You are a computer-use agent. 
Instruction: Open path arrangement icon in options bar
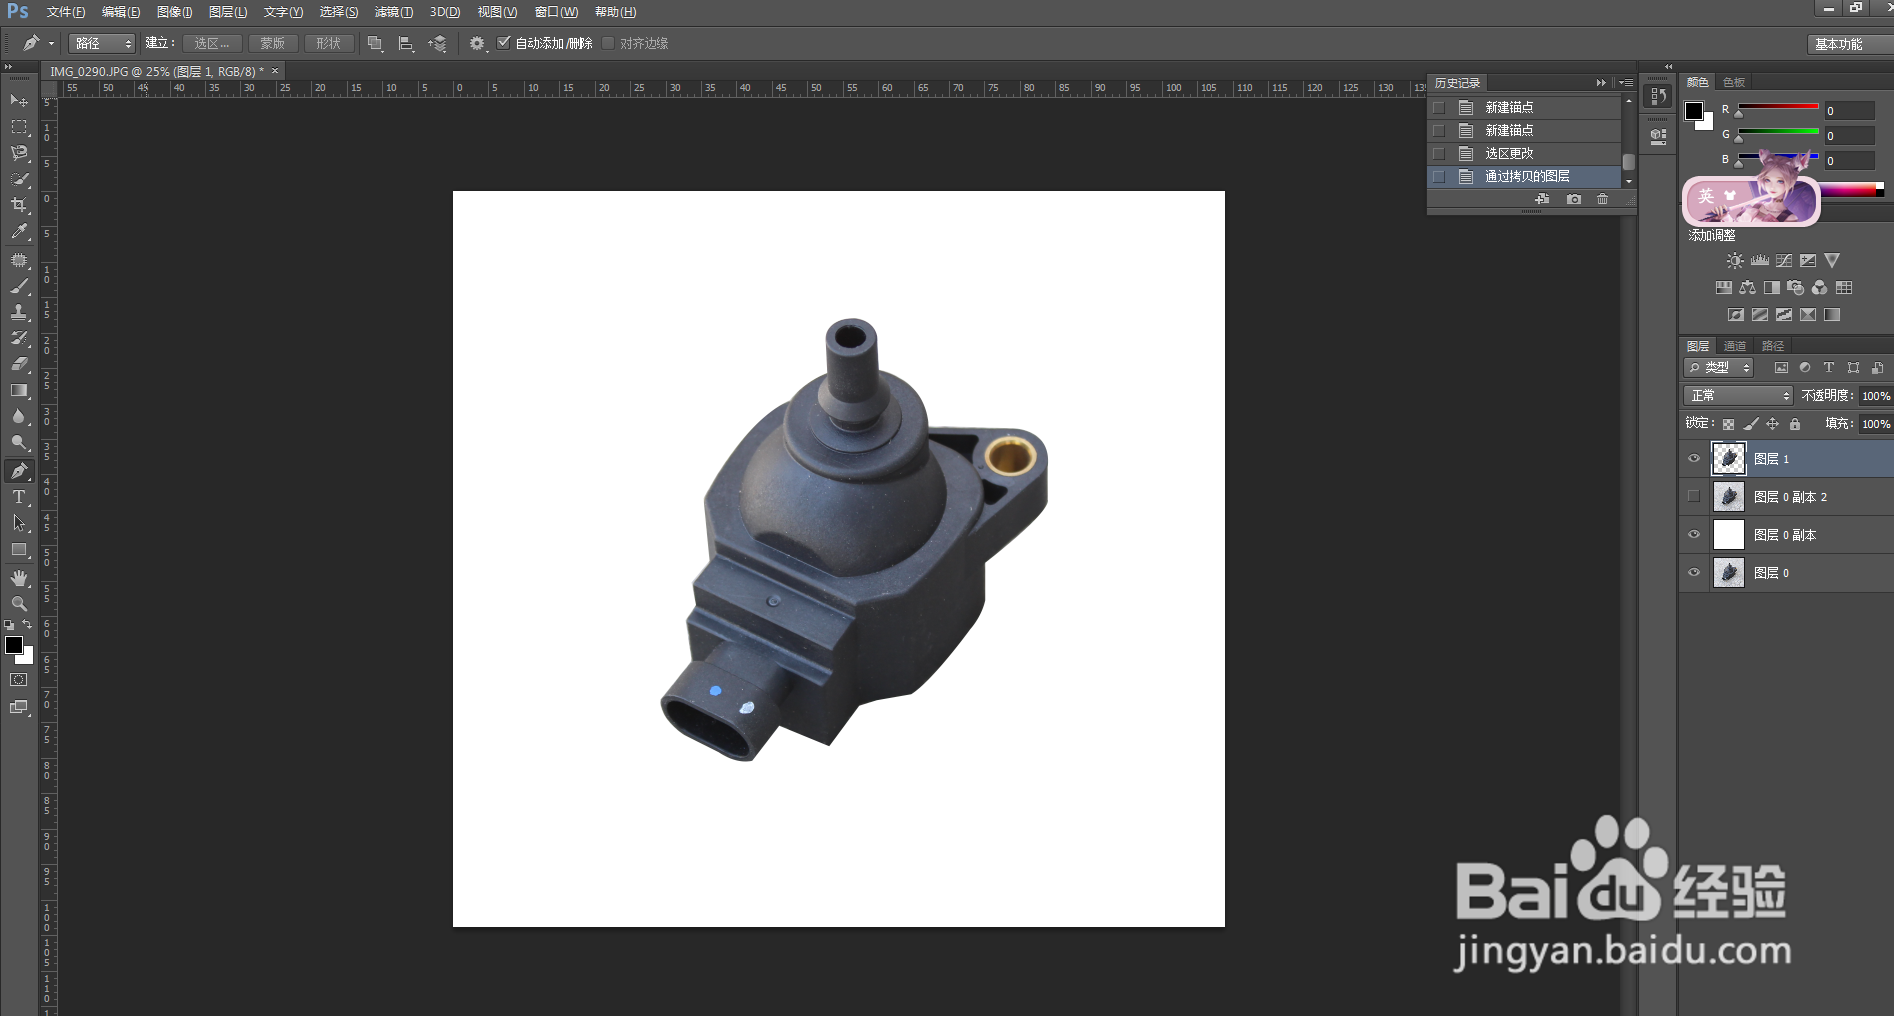coord(437,44)
